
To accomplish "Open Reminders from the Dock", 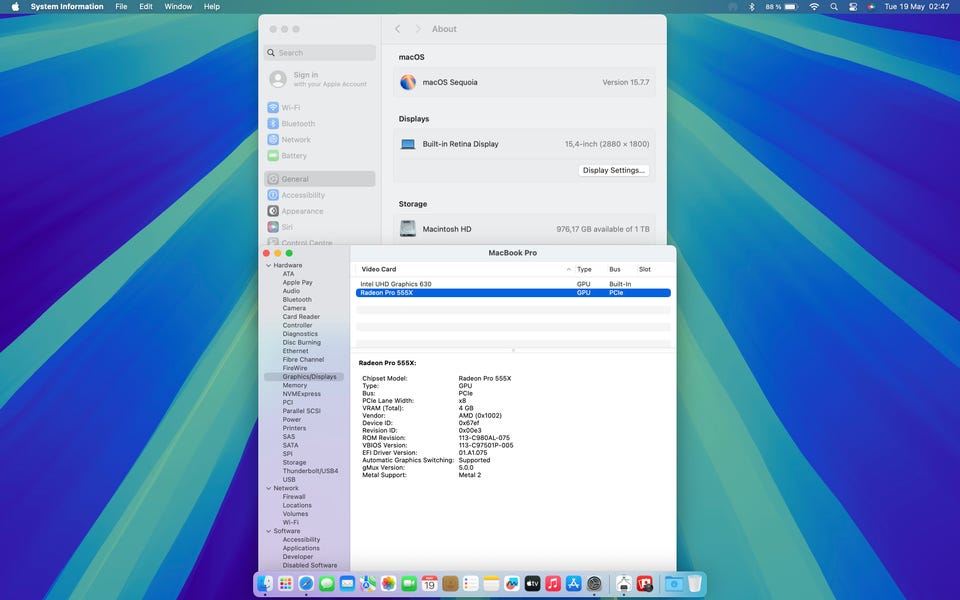I will pos(471,583).
